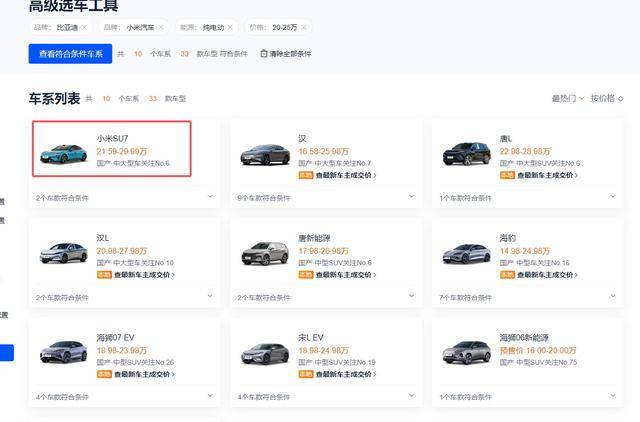Viewport: 640px width, 422px height.
Task: Click the 宋L EV series title
Action: [311, 338]
